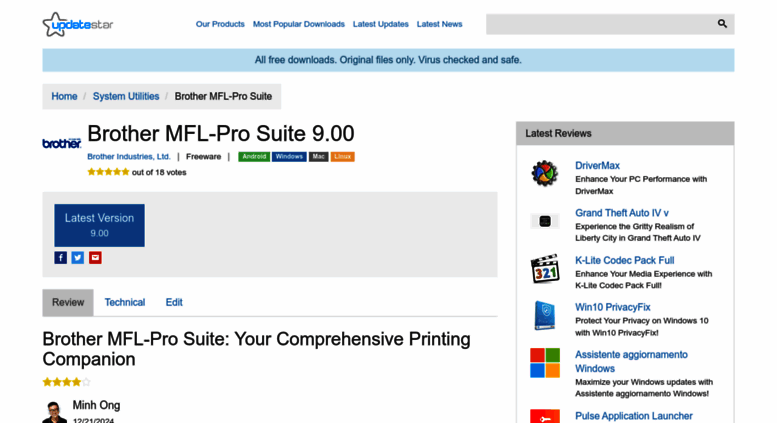Focus the search input field
777x423 pixels.
[598, 24]
